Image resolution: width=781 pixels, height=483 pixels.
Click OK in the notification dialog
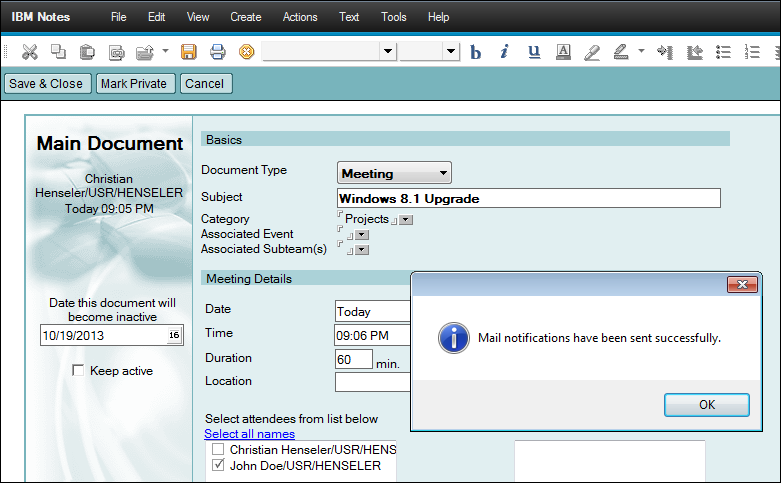tap(706, 405)
